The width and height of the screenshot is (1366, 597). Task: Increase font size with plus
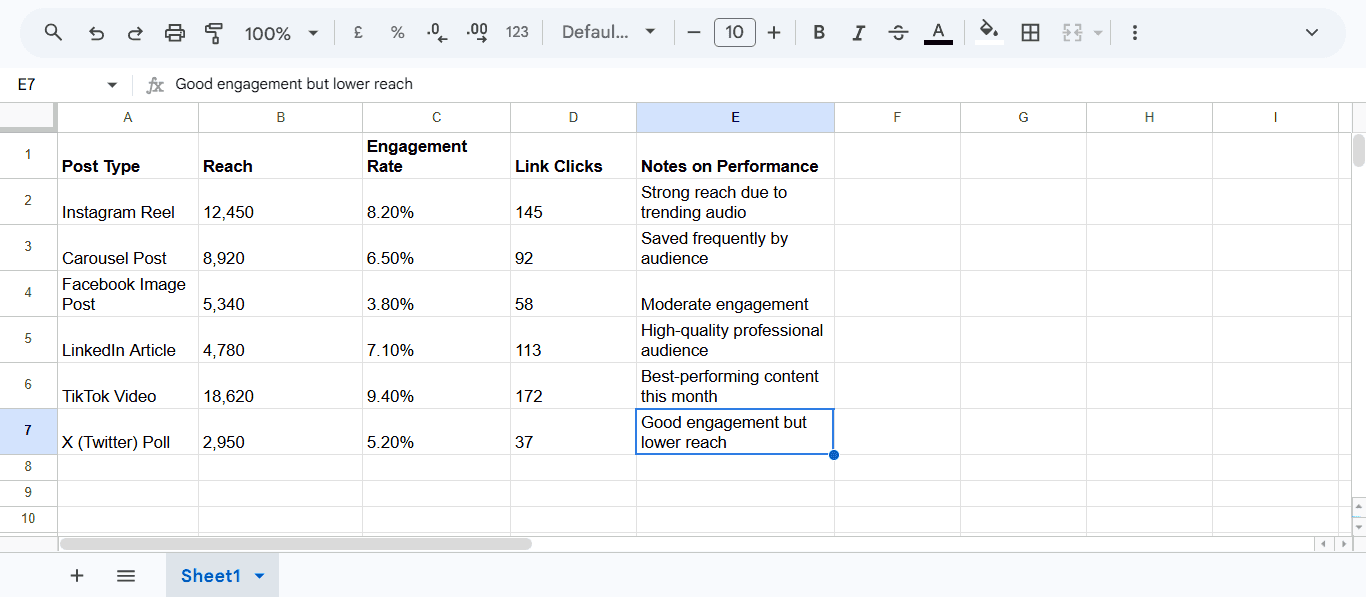click(x=774, y=33)
